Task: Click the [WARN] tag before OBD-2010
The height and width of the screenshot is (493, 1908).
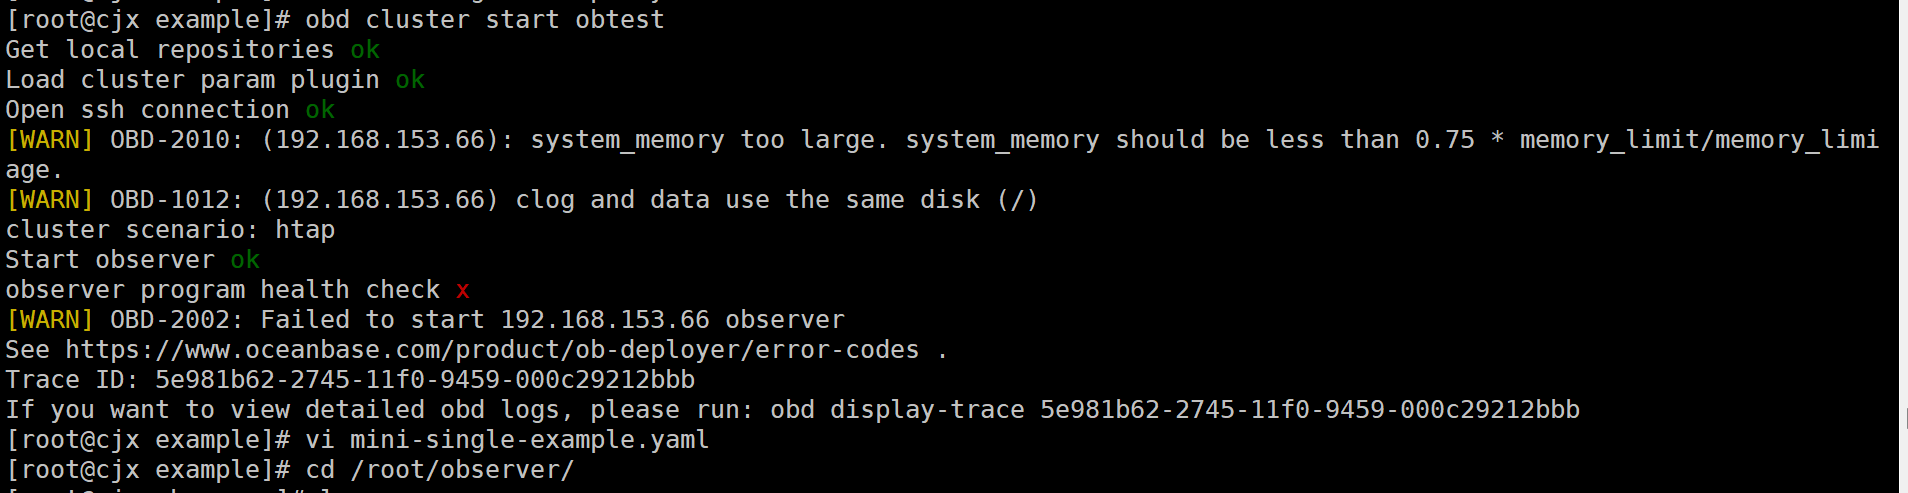Action: 50,140
